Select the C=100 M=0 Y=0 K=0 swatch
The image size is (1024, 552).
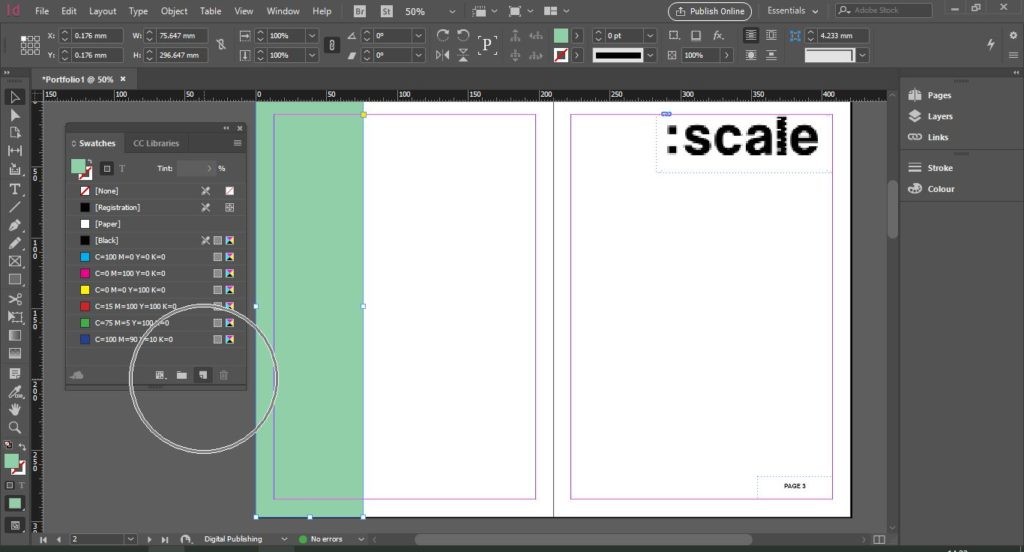pyautogui.click(x=156, y=257)
